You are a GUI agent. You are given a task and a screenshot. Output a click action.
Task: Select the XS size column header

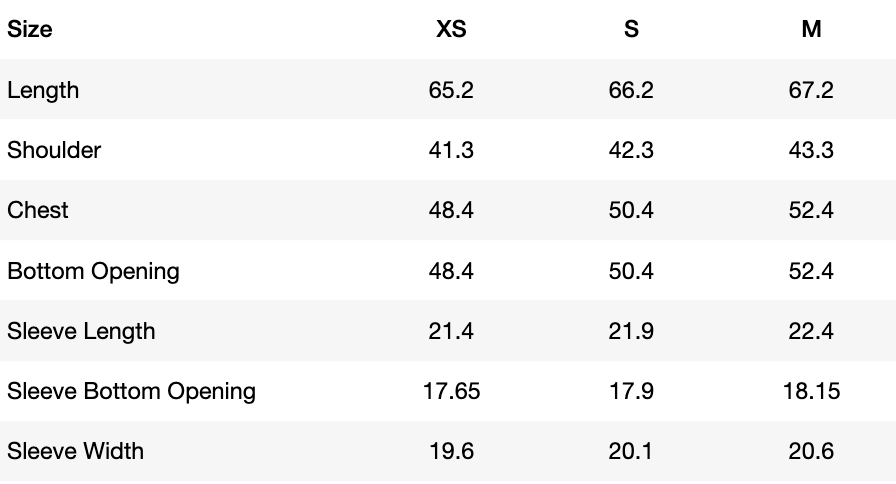pyautogui.click(x=451, y=30)
